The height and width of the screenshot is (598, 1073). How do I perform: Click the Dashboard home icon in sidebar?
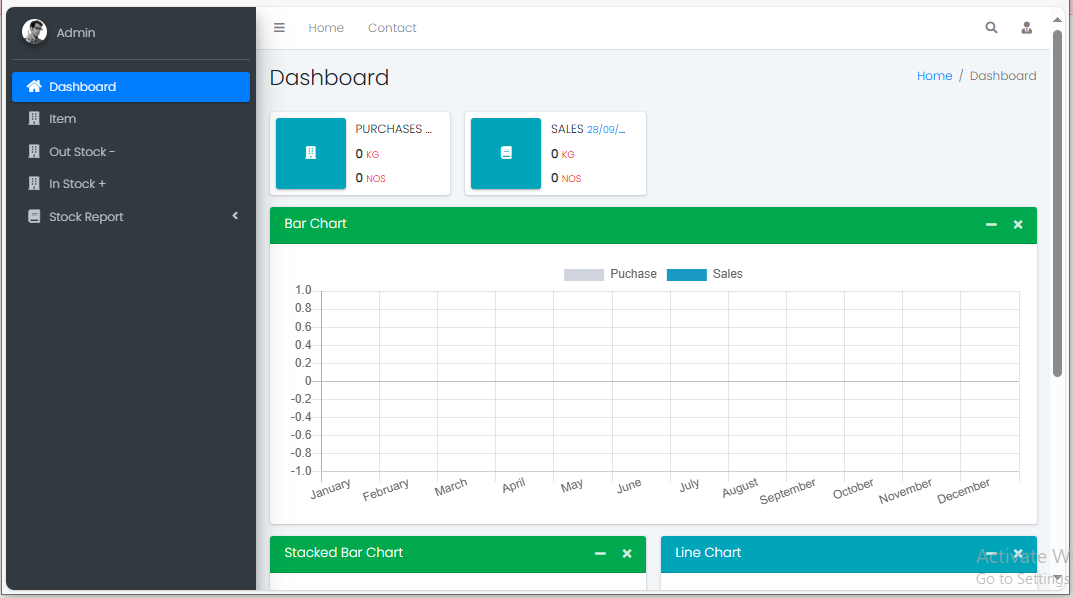coord(34,87)
